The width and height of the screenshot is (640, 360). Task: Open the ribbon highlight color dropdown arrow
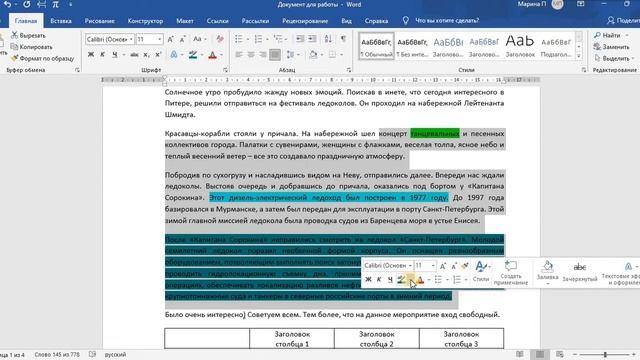[x=202, y=54]
